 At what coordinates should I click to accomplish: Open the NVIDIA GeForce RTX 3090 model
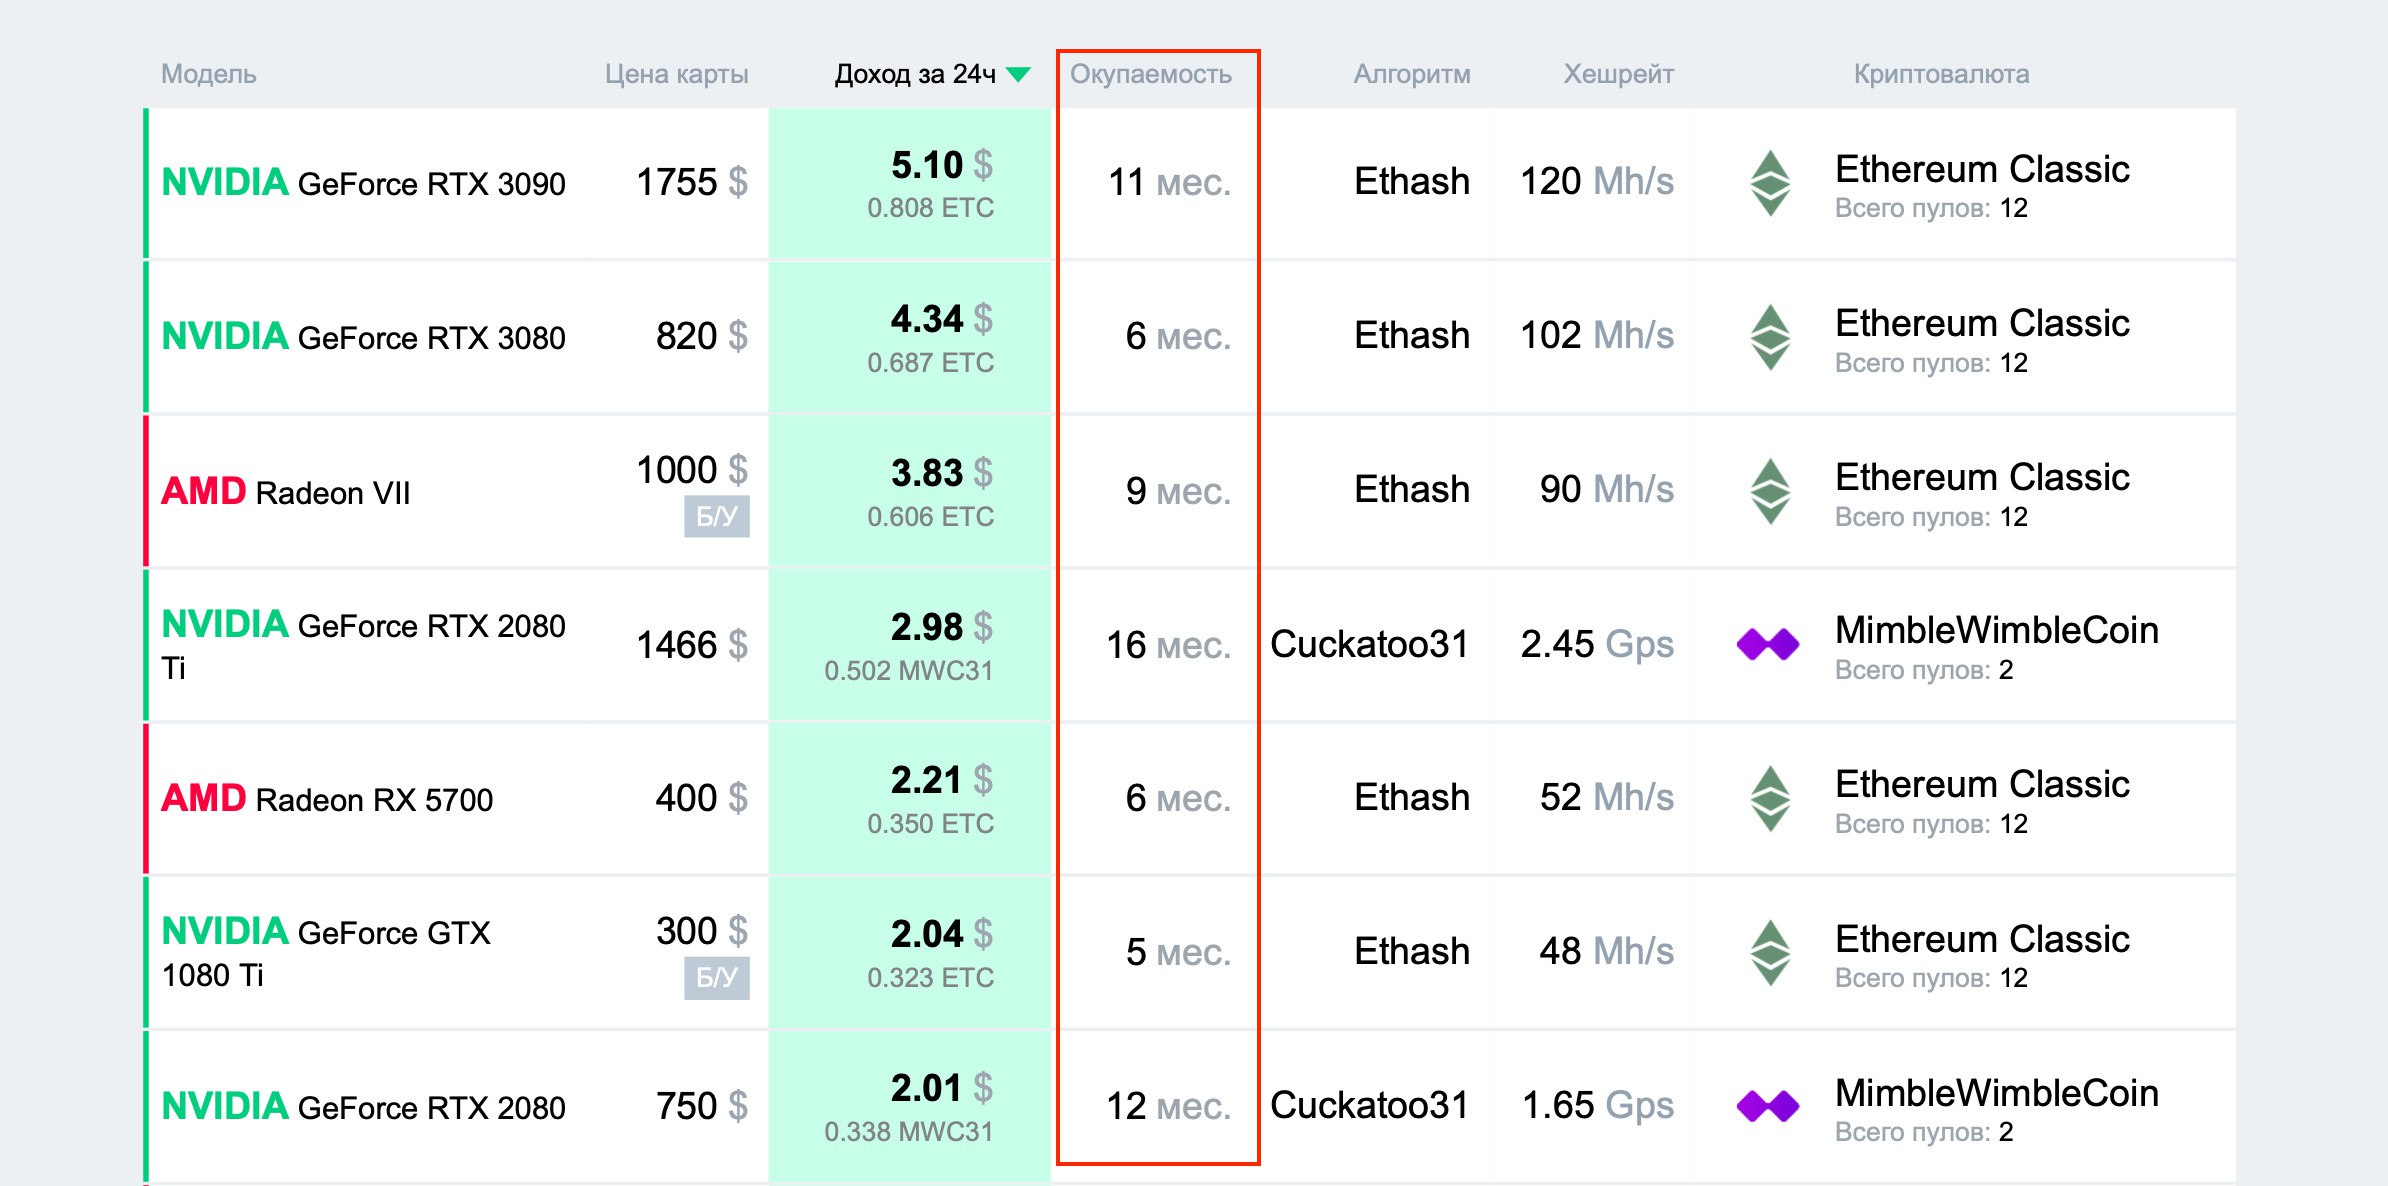pyautogui.click(x=363, y=183)
